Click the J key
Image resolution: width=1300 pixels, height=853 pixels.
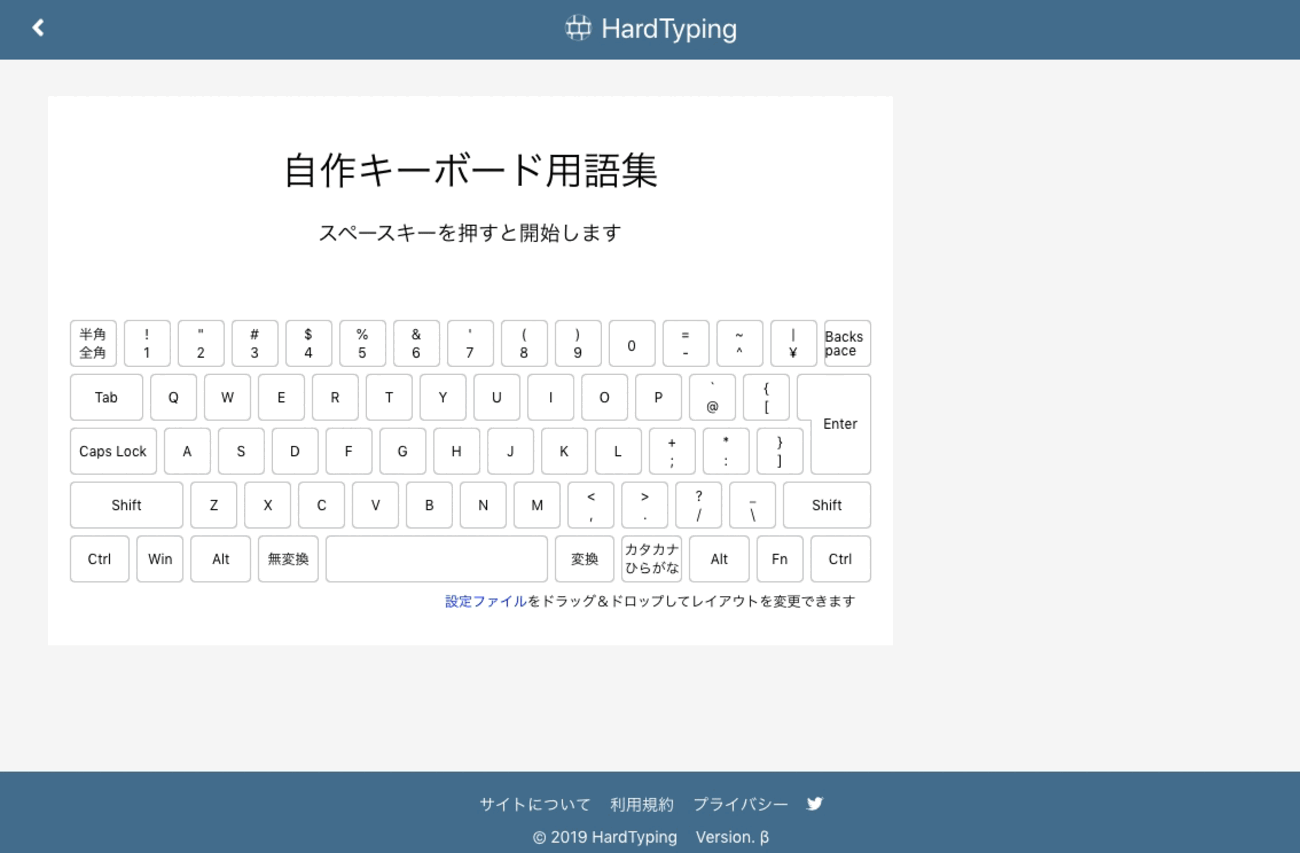coord(511,451)
